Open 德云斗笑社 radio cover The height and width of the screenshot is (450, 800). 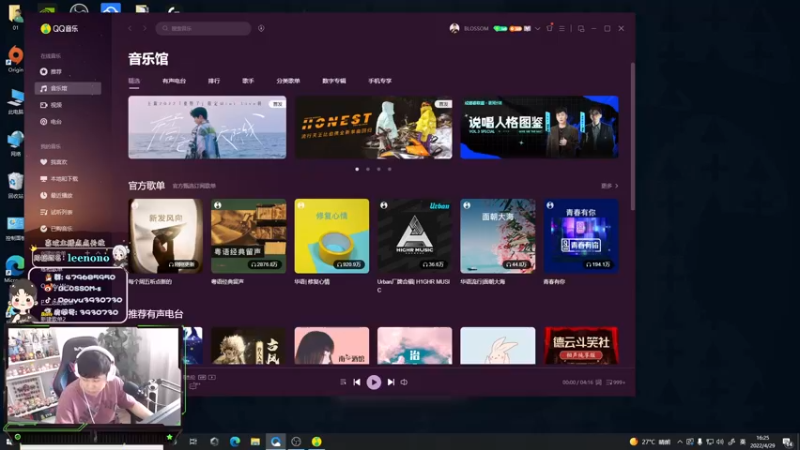(581, 346)
